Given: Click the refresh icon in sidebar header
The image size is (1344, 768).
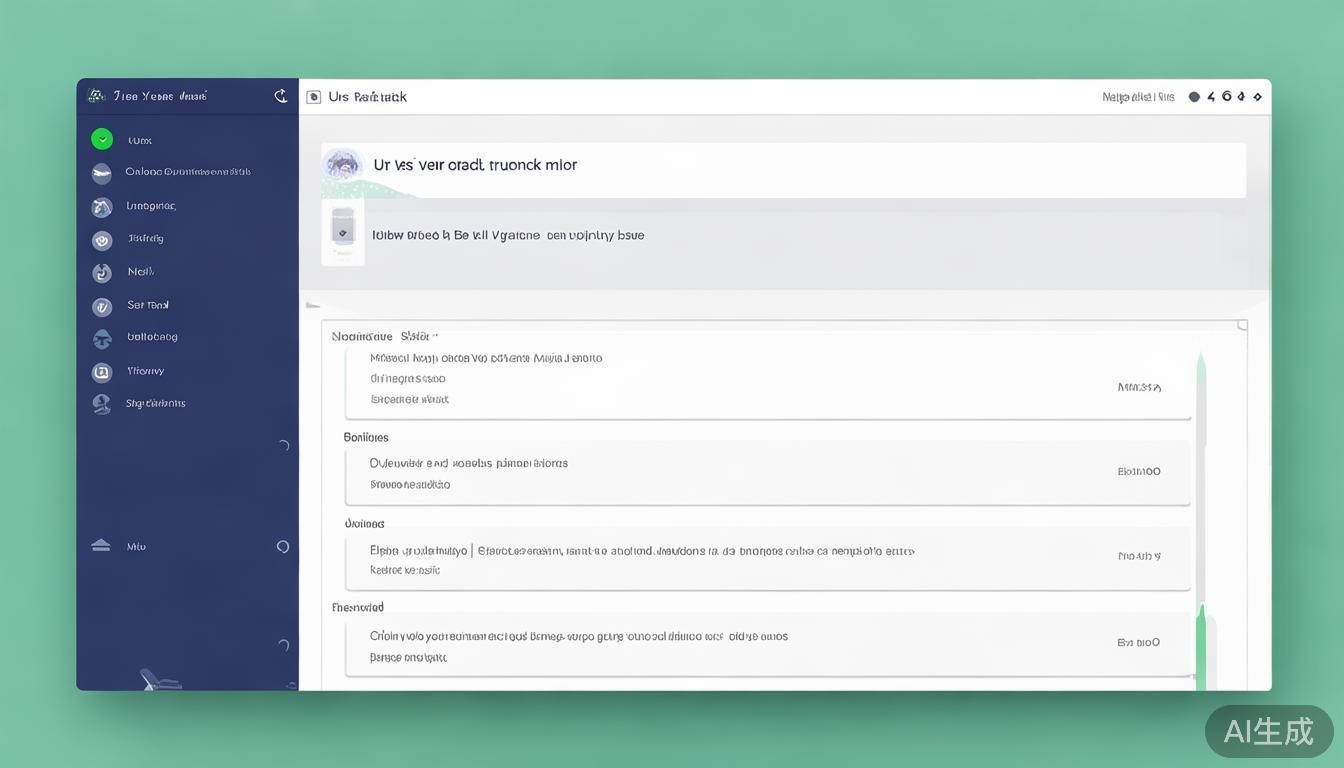Looking at the screenshot, I should (281, 96).
